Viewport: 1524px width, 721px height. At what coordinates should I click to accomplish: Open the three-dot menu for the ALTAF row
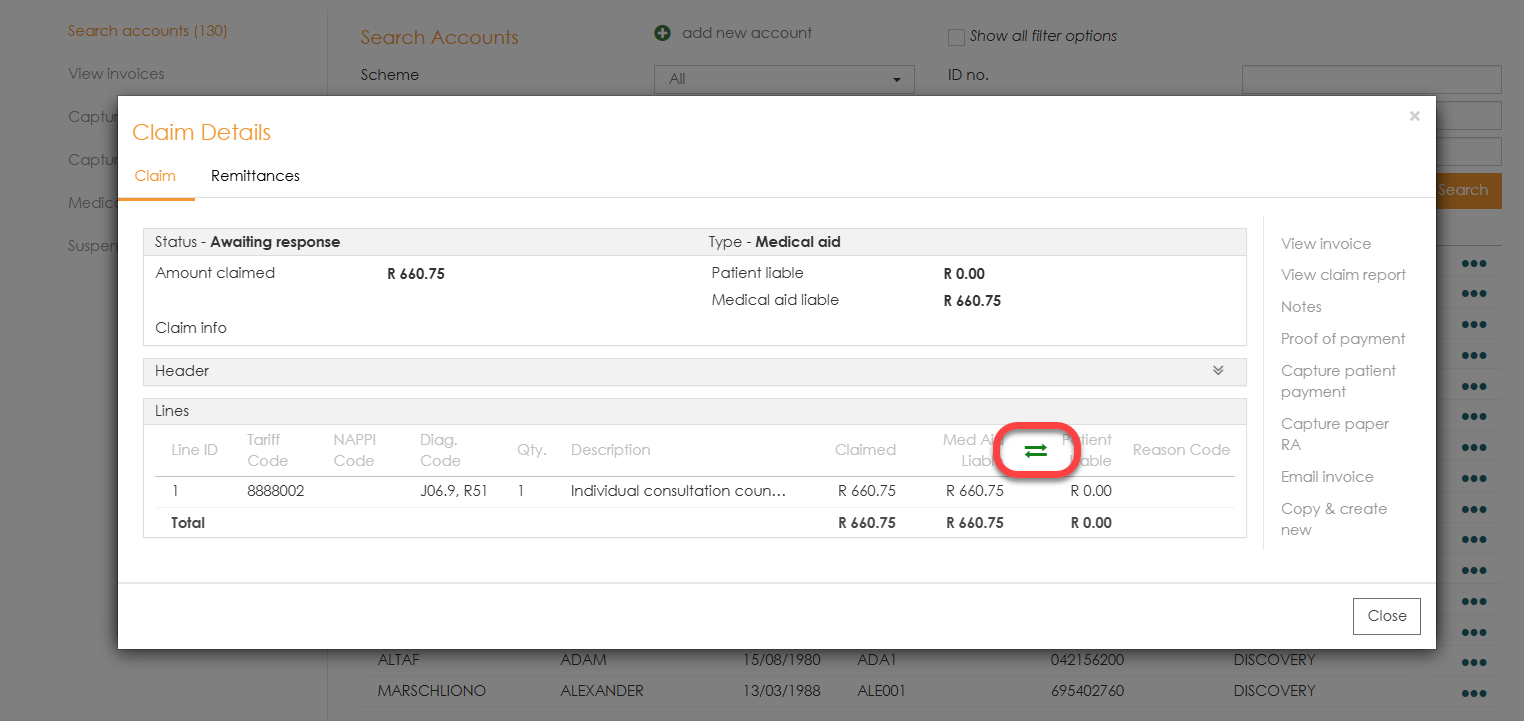click(x=1473, y=661)
